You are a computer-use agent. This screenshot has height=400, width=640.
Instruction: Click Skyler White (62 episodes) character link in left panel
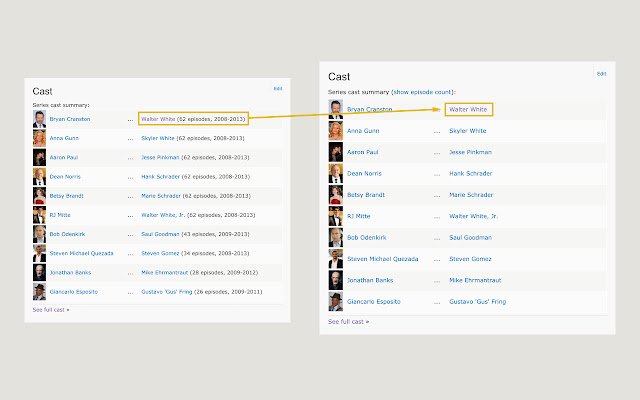[158, 138]
